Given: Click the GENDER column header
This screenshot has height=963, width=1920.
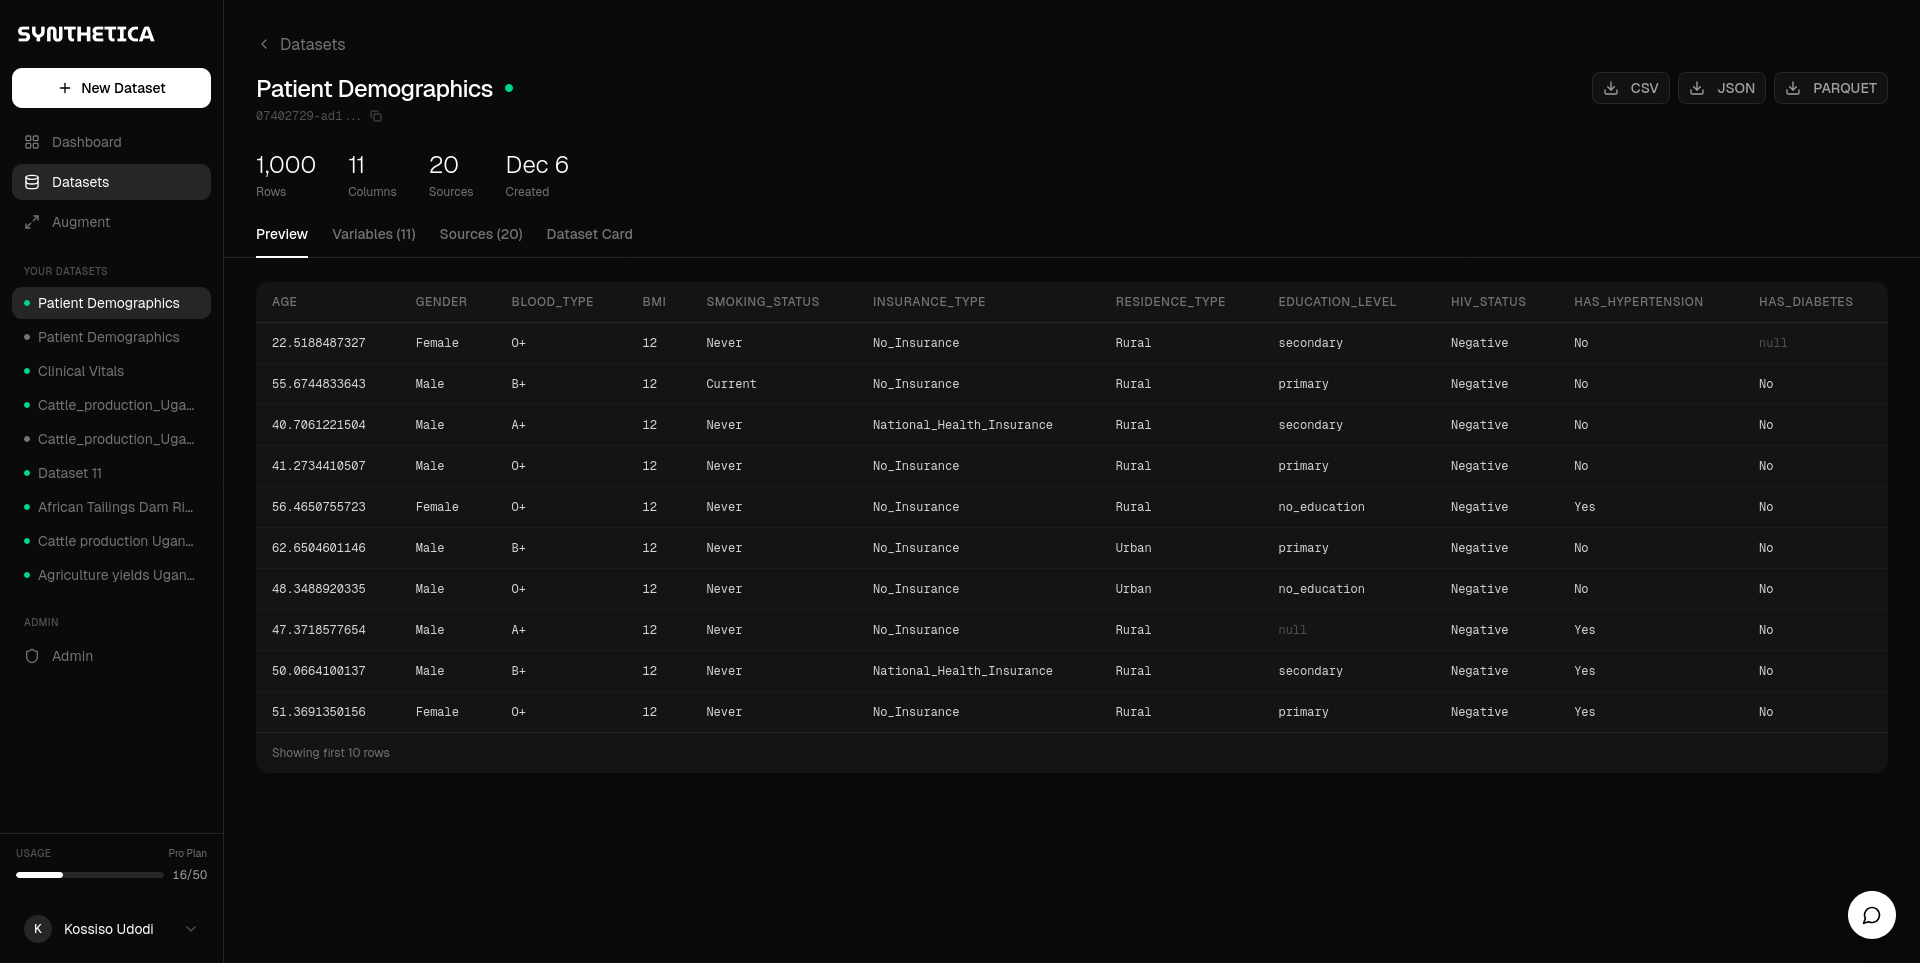Looking at the screenshot, I should 441,302.
